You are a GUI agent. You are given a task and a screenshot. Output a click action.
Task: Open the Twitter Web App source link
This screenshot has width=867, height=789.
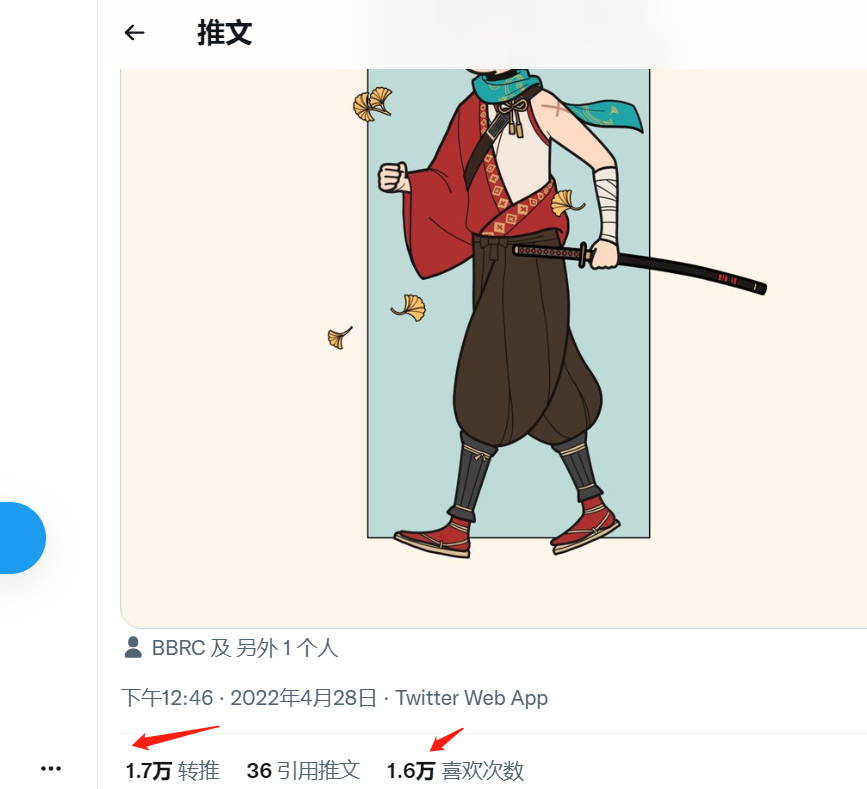[x=472, y=698]
